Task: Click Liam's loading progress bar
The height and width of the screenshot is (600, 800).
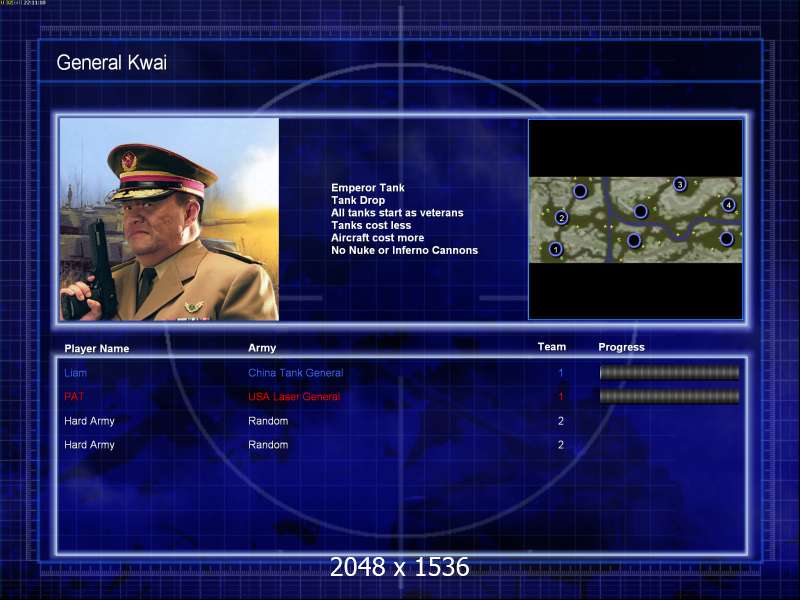Action: tap(669, 373)
